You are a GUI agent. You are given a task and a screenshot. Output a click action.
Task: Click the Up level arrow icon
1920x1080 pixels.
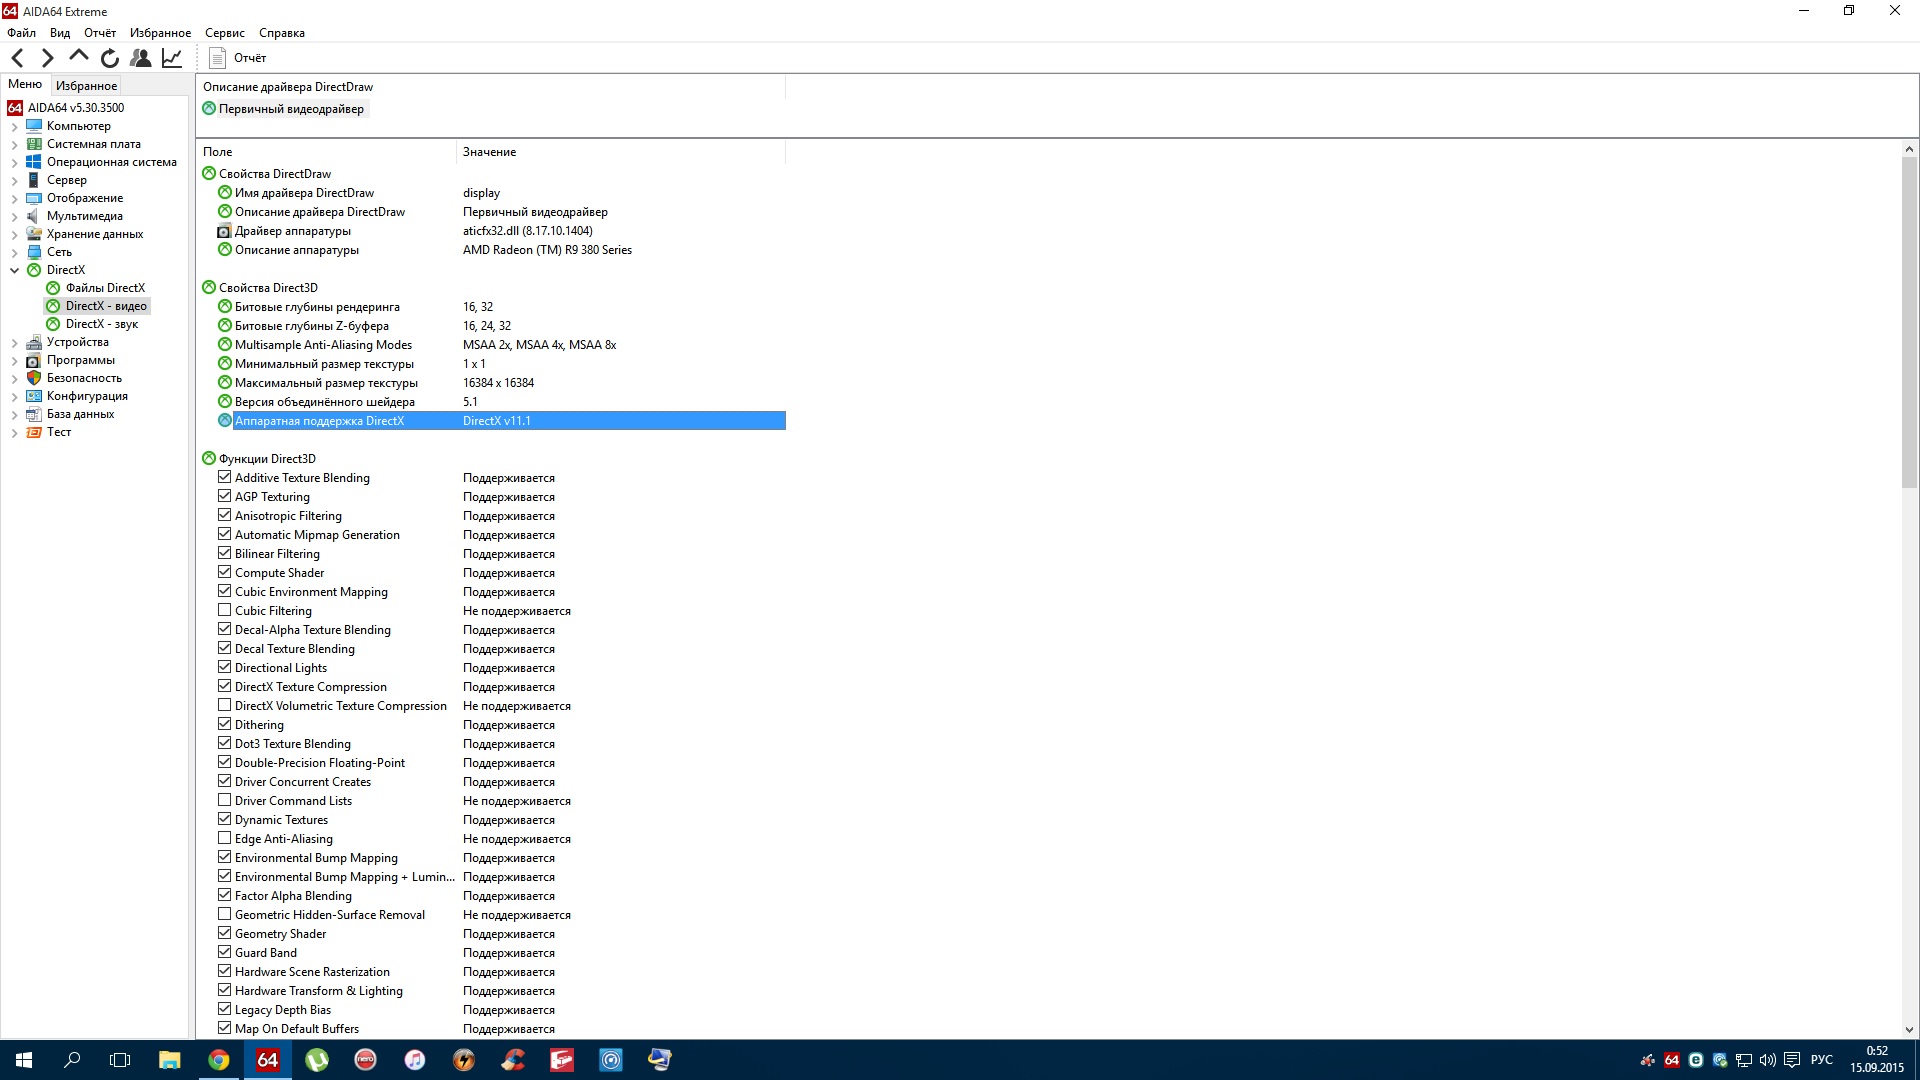pos(79,56)
